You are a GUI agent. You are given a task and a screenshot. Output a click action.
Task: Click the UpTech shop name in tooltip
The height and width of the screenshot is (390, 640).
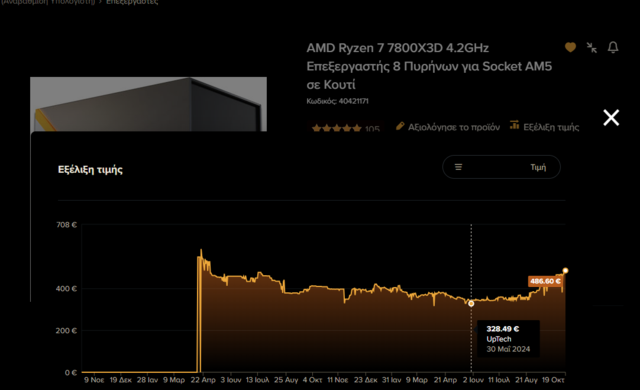[498, 339]
